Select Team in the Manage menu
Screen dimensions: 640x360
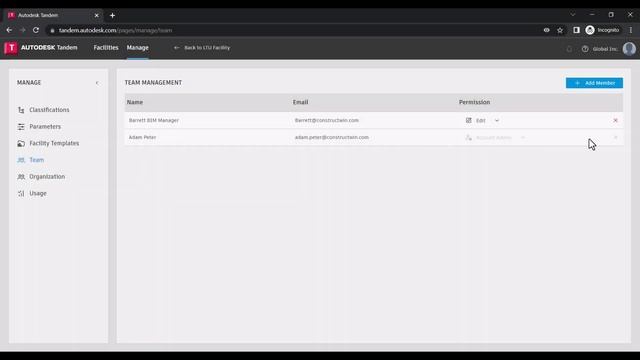36,160
